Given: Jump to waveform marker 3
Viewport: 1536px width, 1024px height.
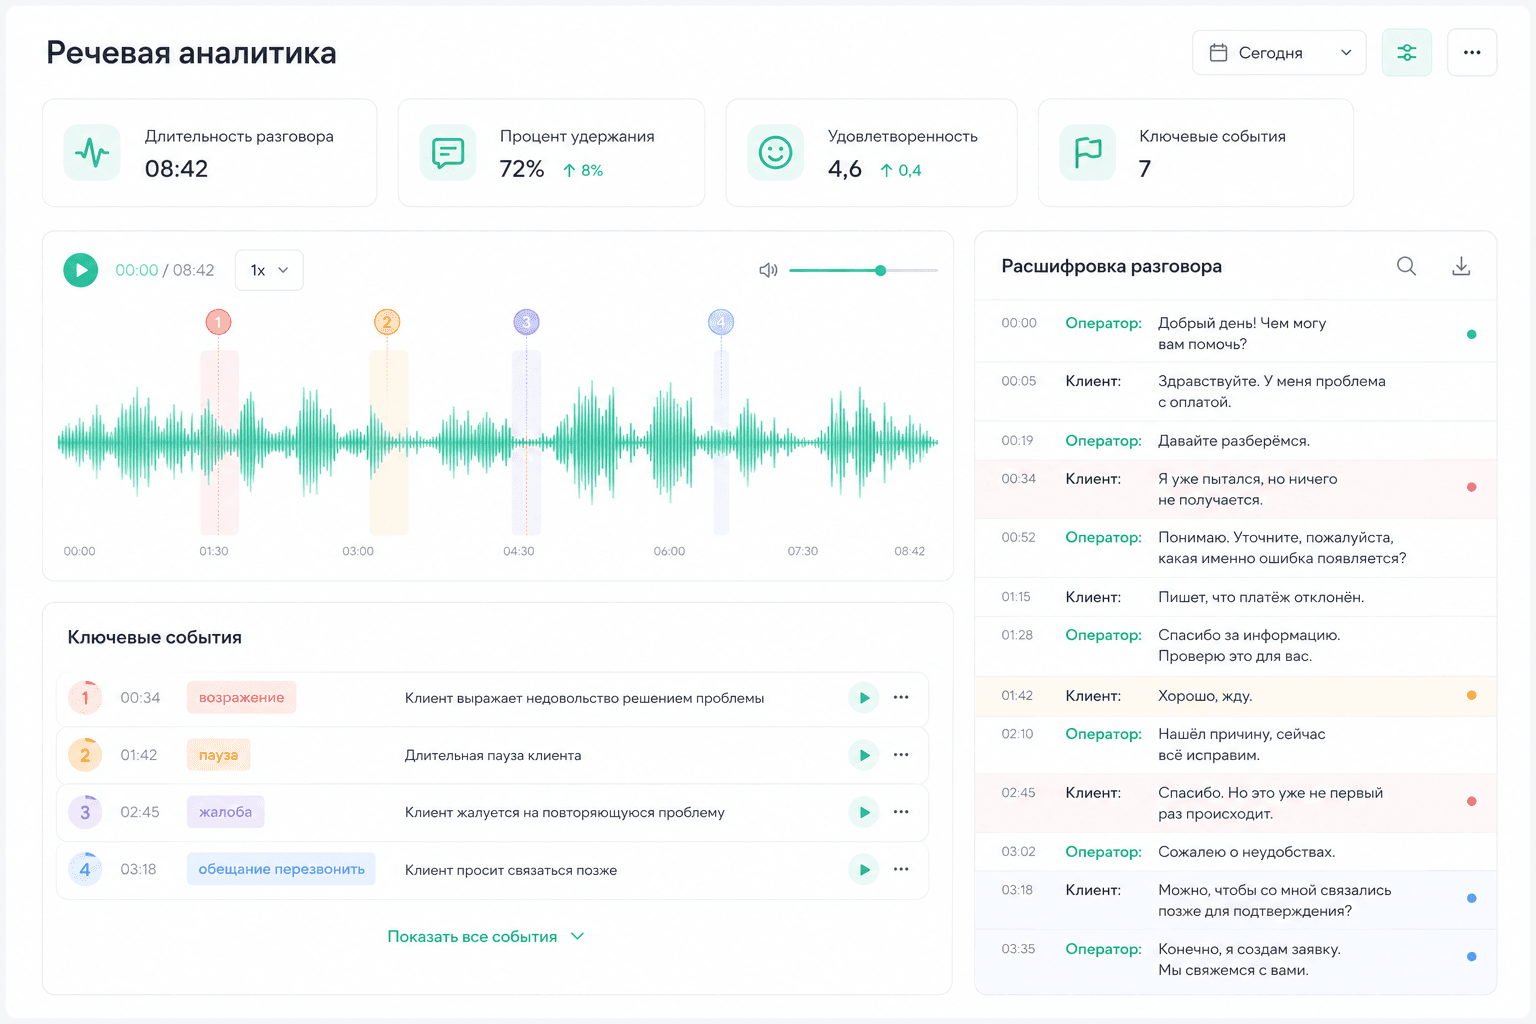Looking at the screenshot, I should pos(526,322).
